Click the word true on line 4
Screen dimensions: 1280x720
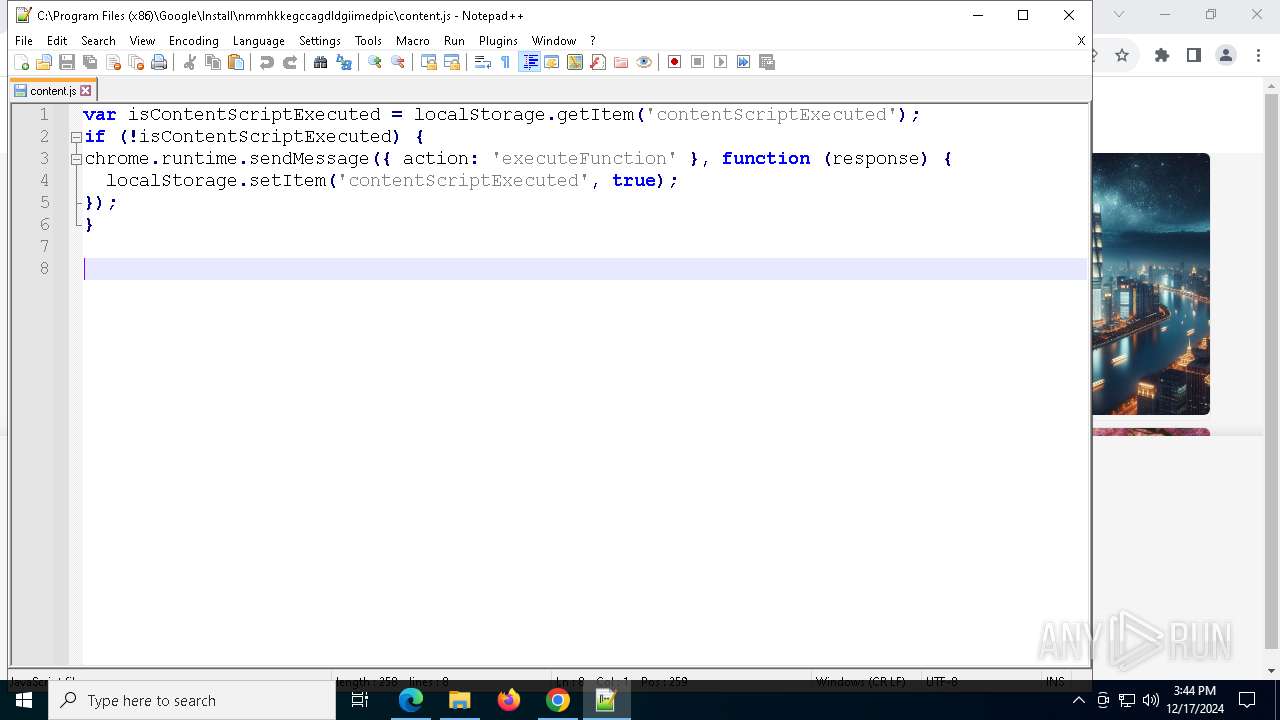634,181
